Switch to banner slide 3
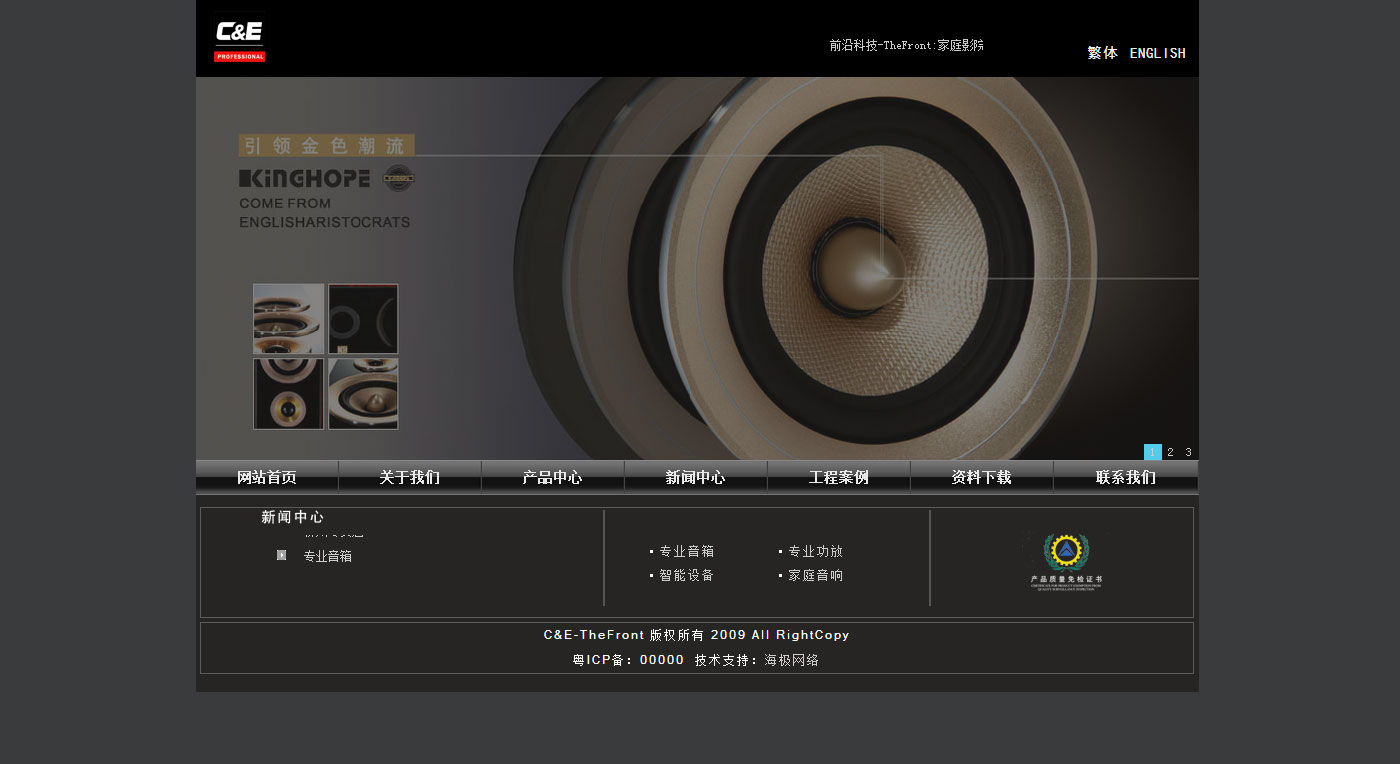 tap(1189, 452)
